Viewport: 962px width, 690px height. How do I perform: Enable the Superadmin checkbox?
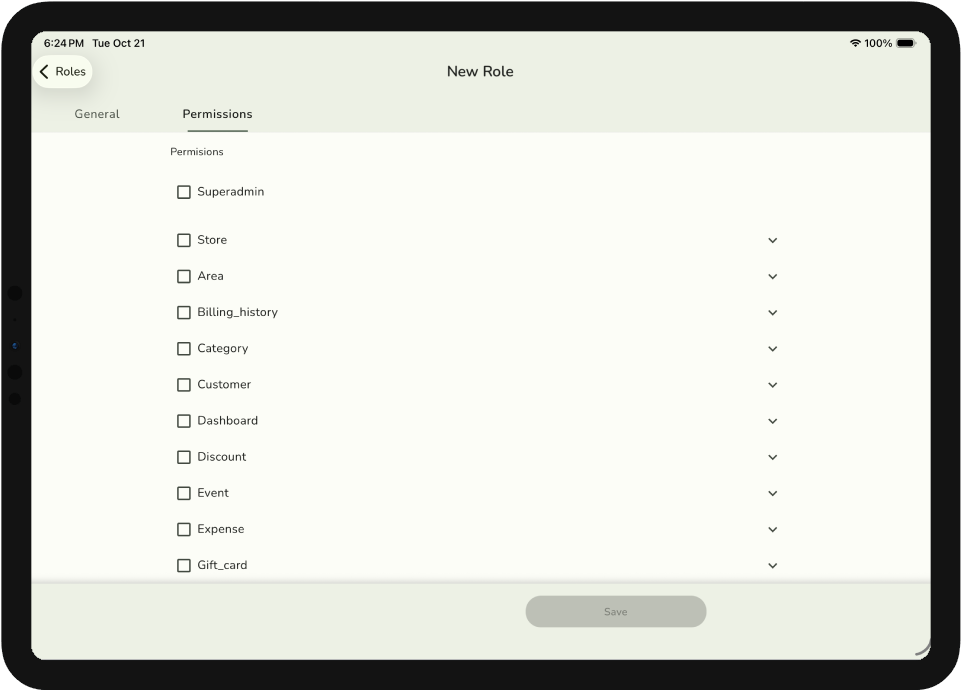[x=184, y=192]
